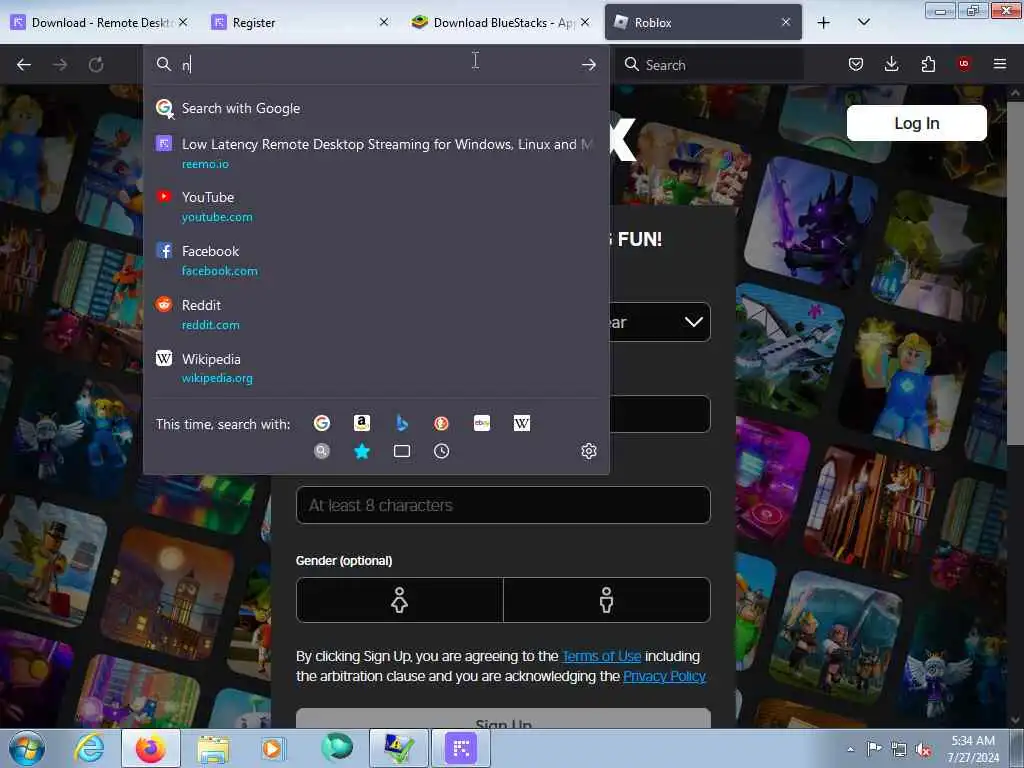1024x768 pixels.
Task: Select the History clock search shortcut
Action: 441,451
